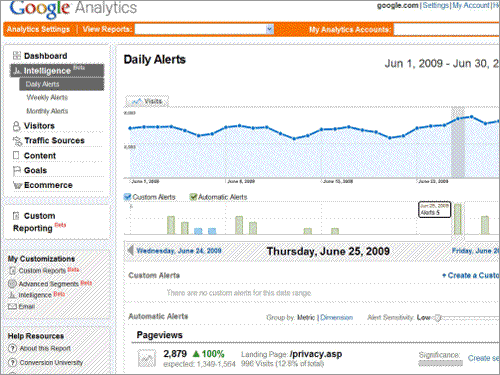
Task: Open Weekly Alerts report
Action: coord(47,97)
